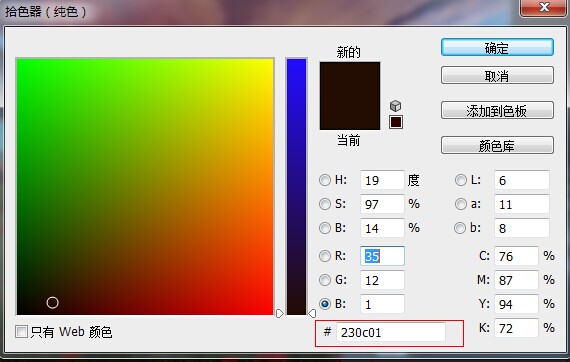Click in the color field gradient
The image size is (570, 362).
[145, 186]
